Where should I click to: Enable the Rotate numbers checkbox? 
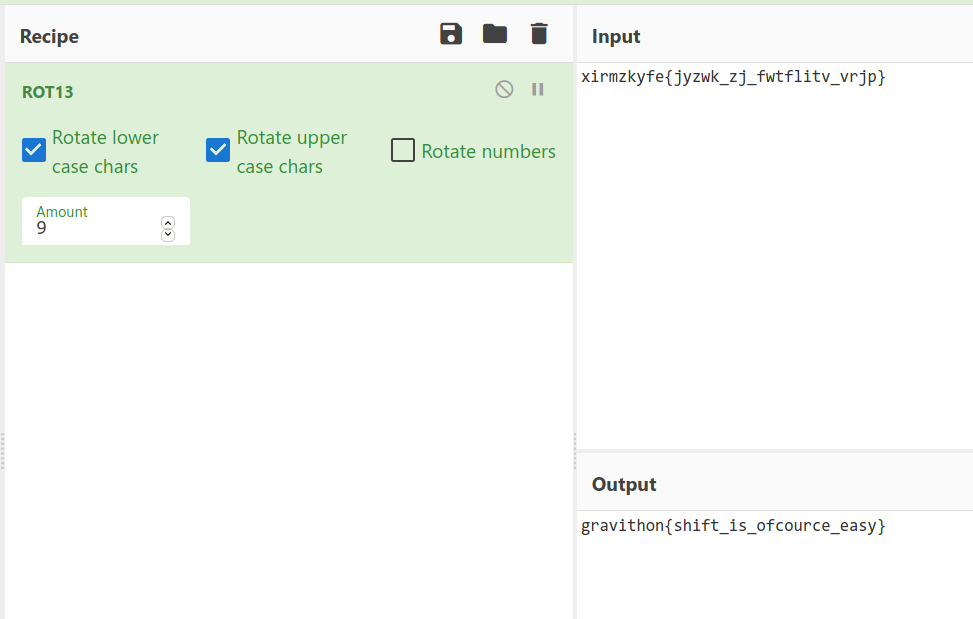[x=403, y=151]
